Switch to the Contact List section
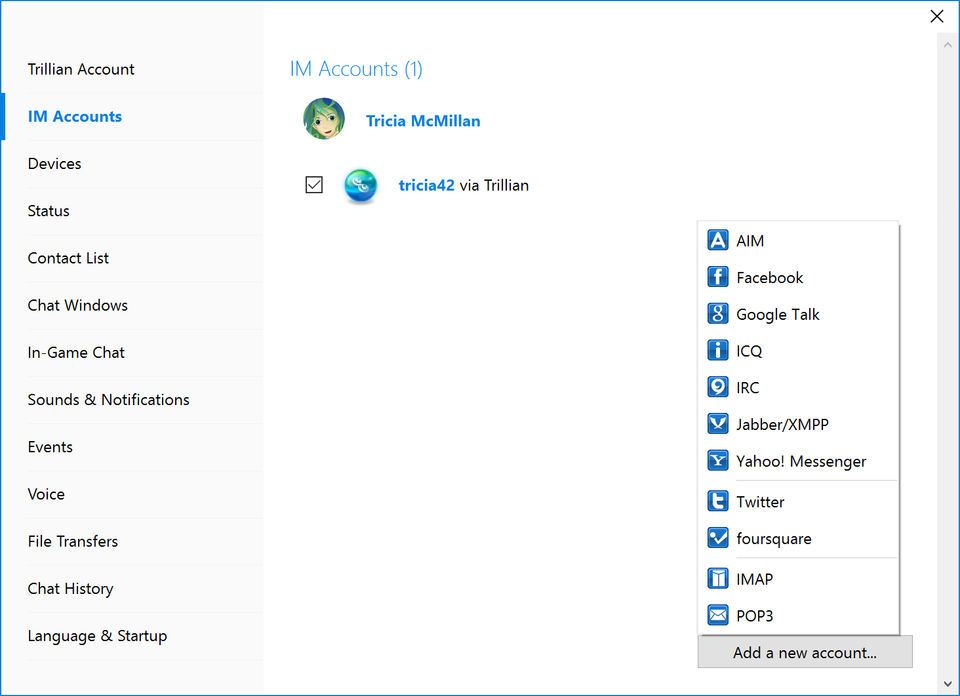This screenshot has height=696, width=960. click(x=68, y=258)
